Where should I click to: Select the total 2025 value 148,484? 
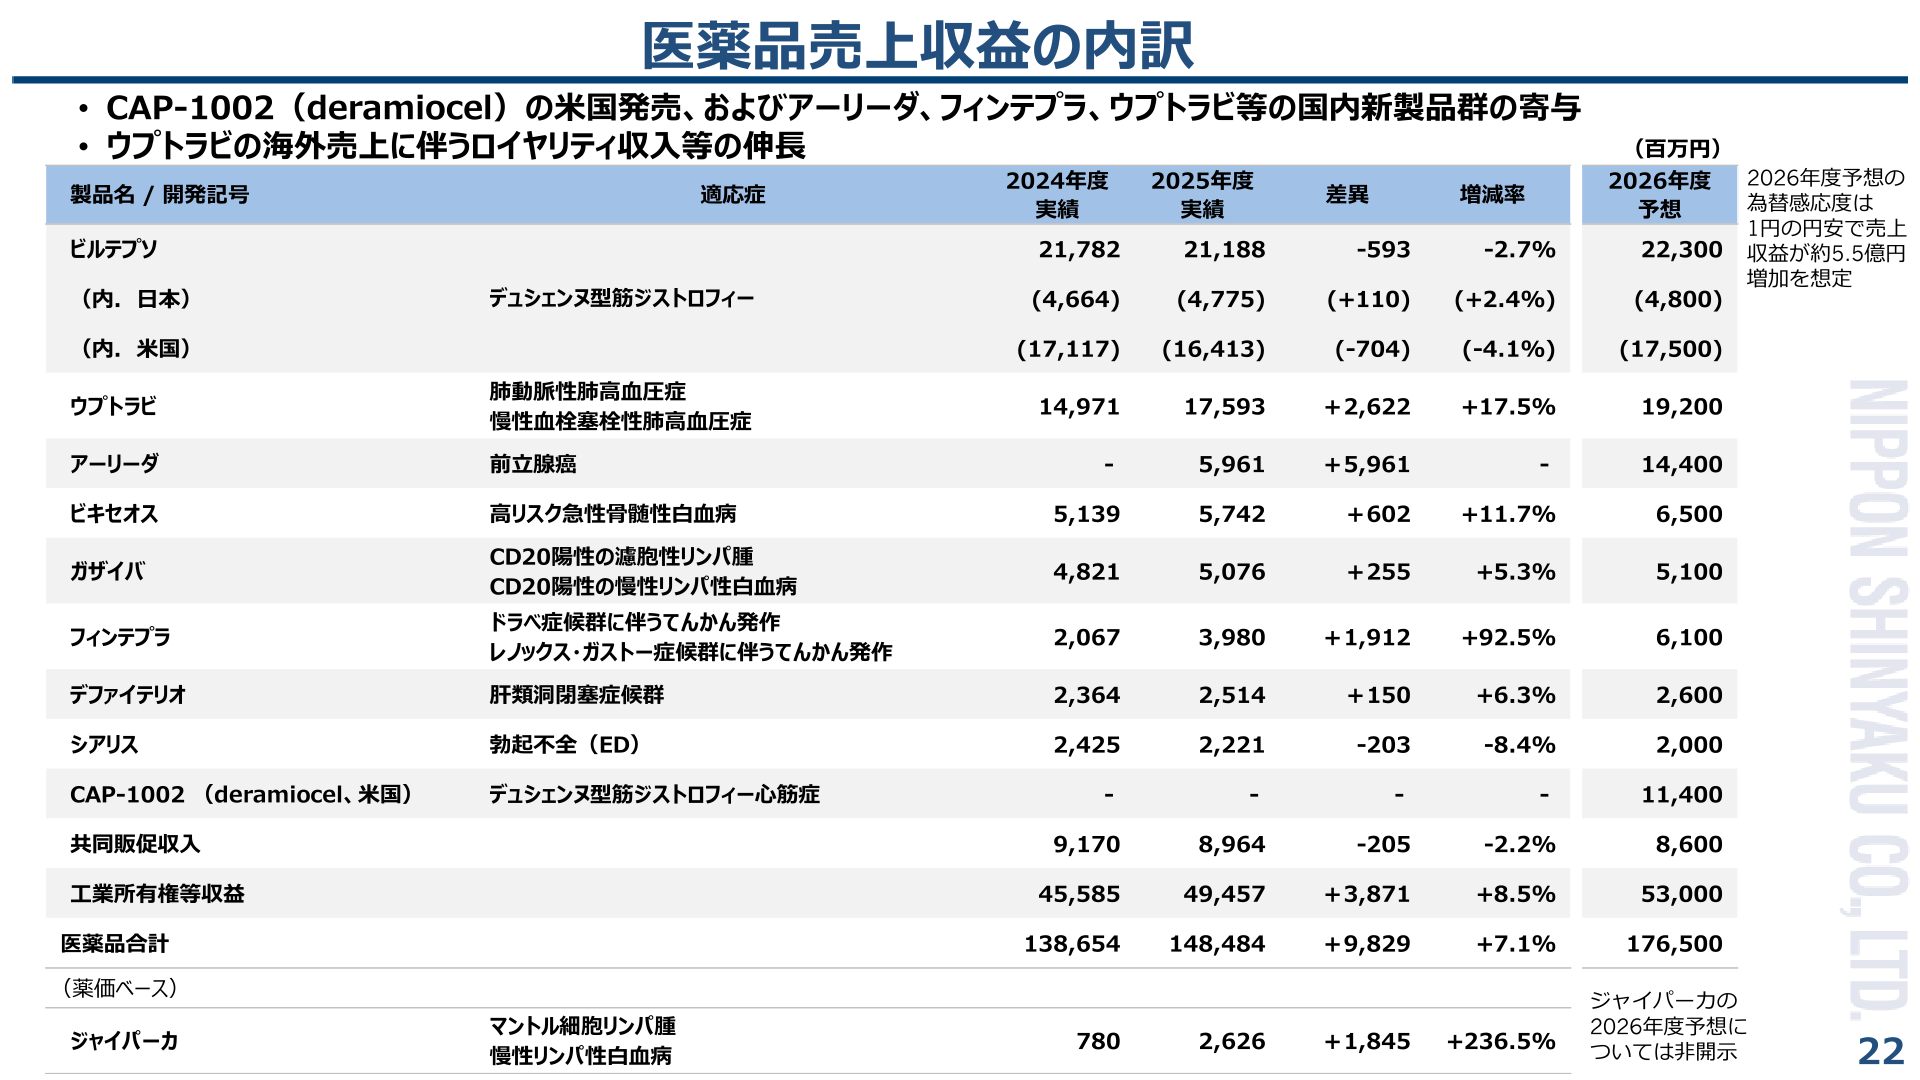point(1217,945)
